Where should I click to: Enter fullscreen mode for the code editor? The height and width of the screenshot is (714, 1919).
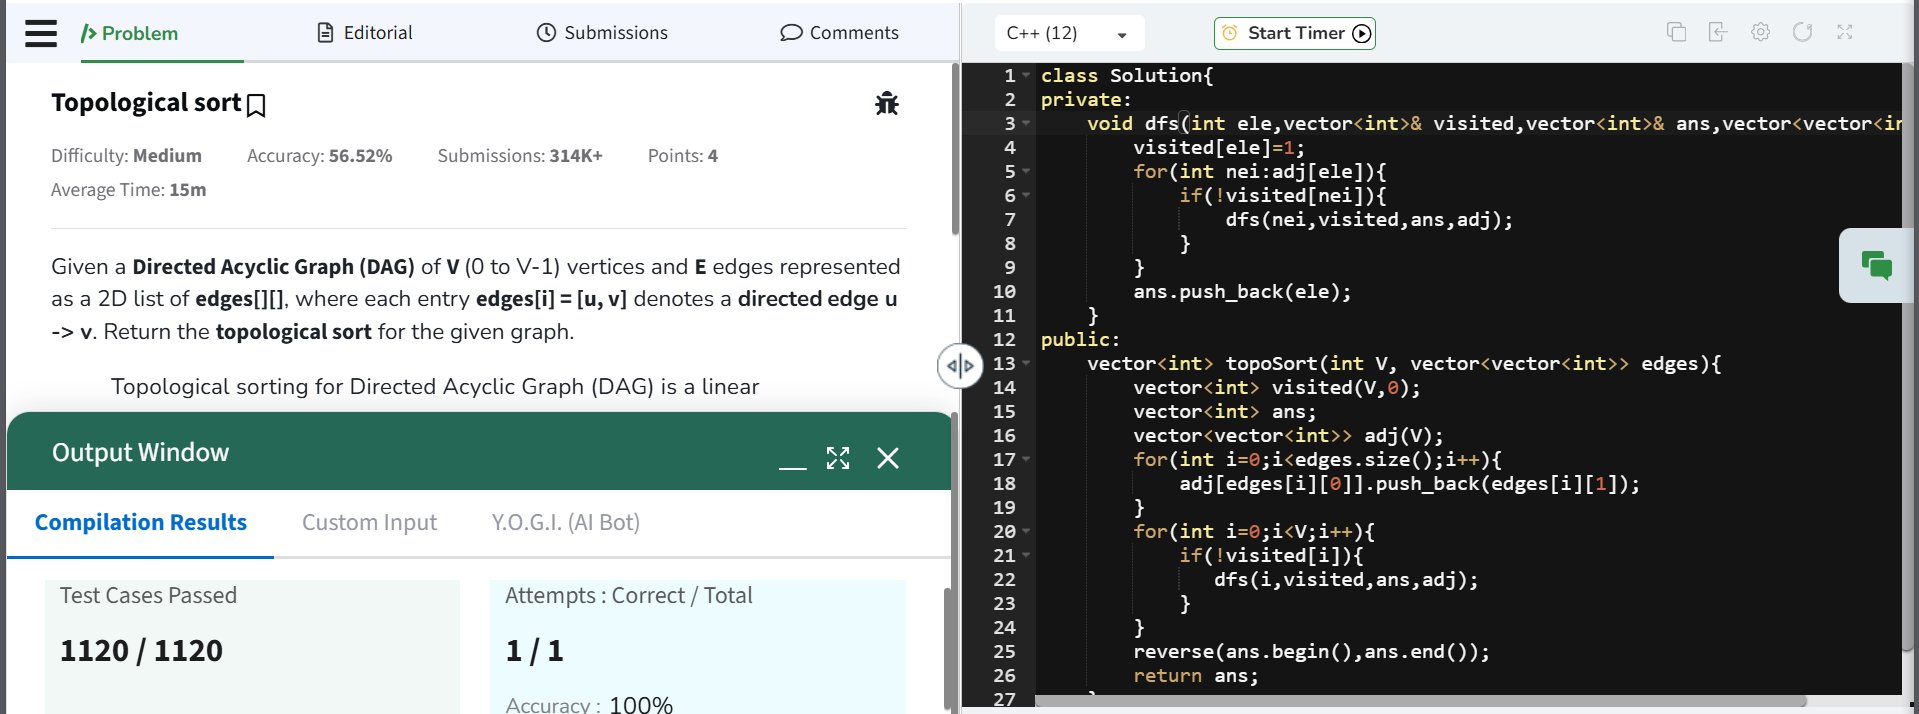[1844, 32]
